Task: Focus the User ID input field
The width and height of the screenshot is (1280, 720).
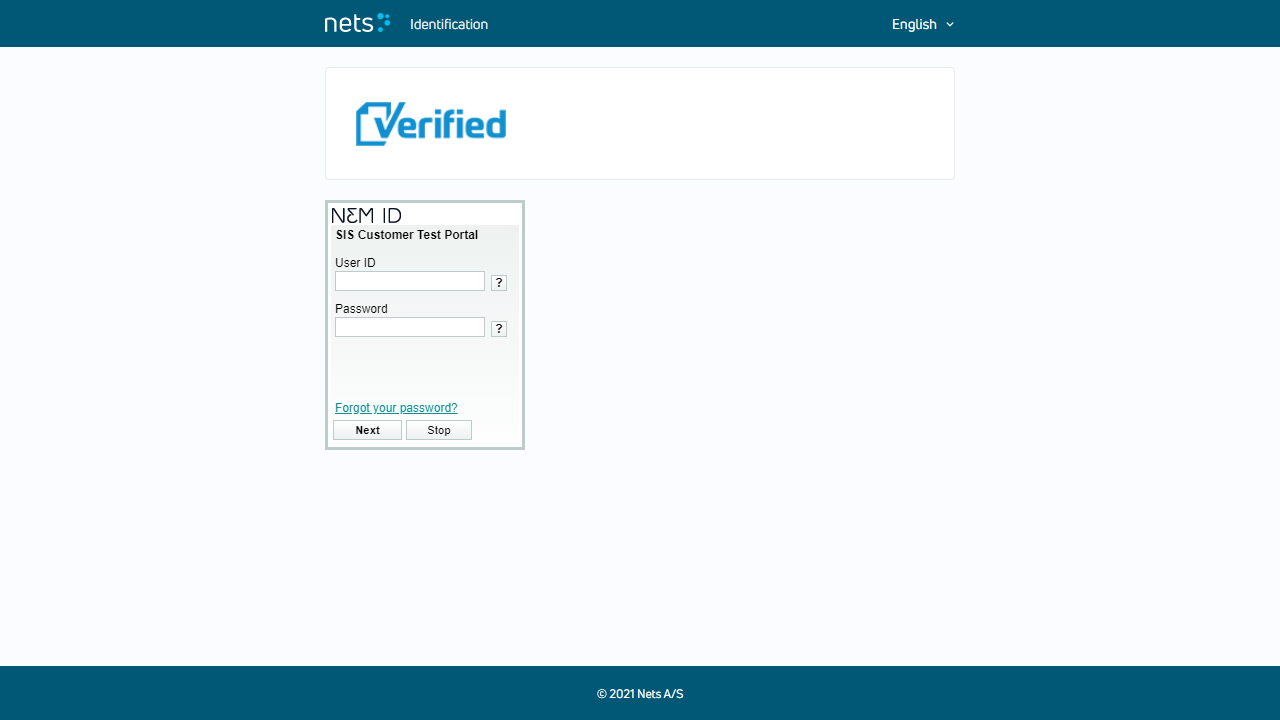Action: (410, 281)
